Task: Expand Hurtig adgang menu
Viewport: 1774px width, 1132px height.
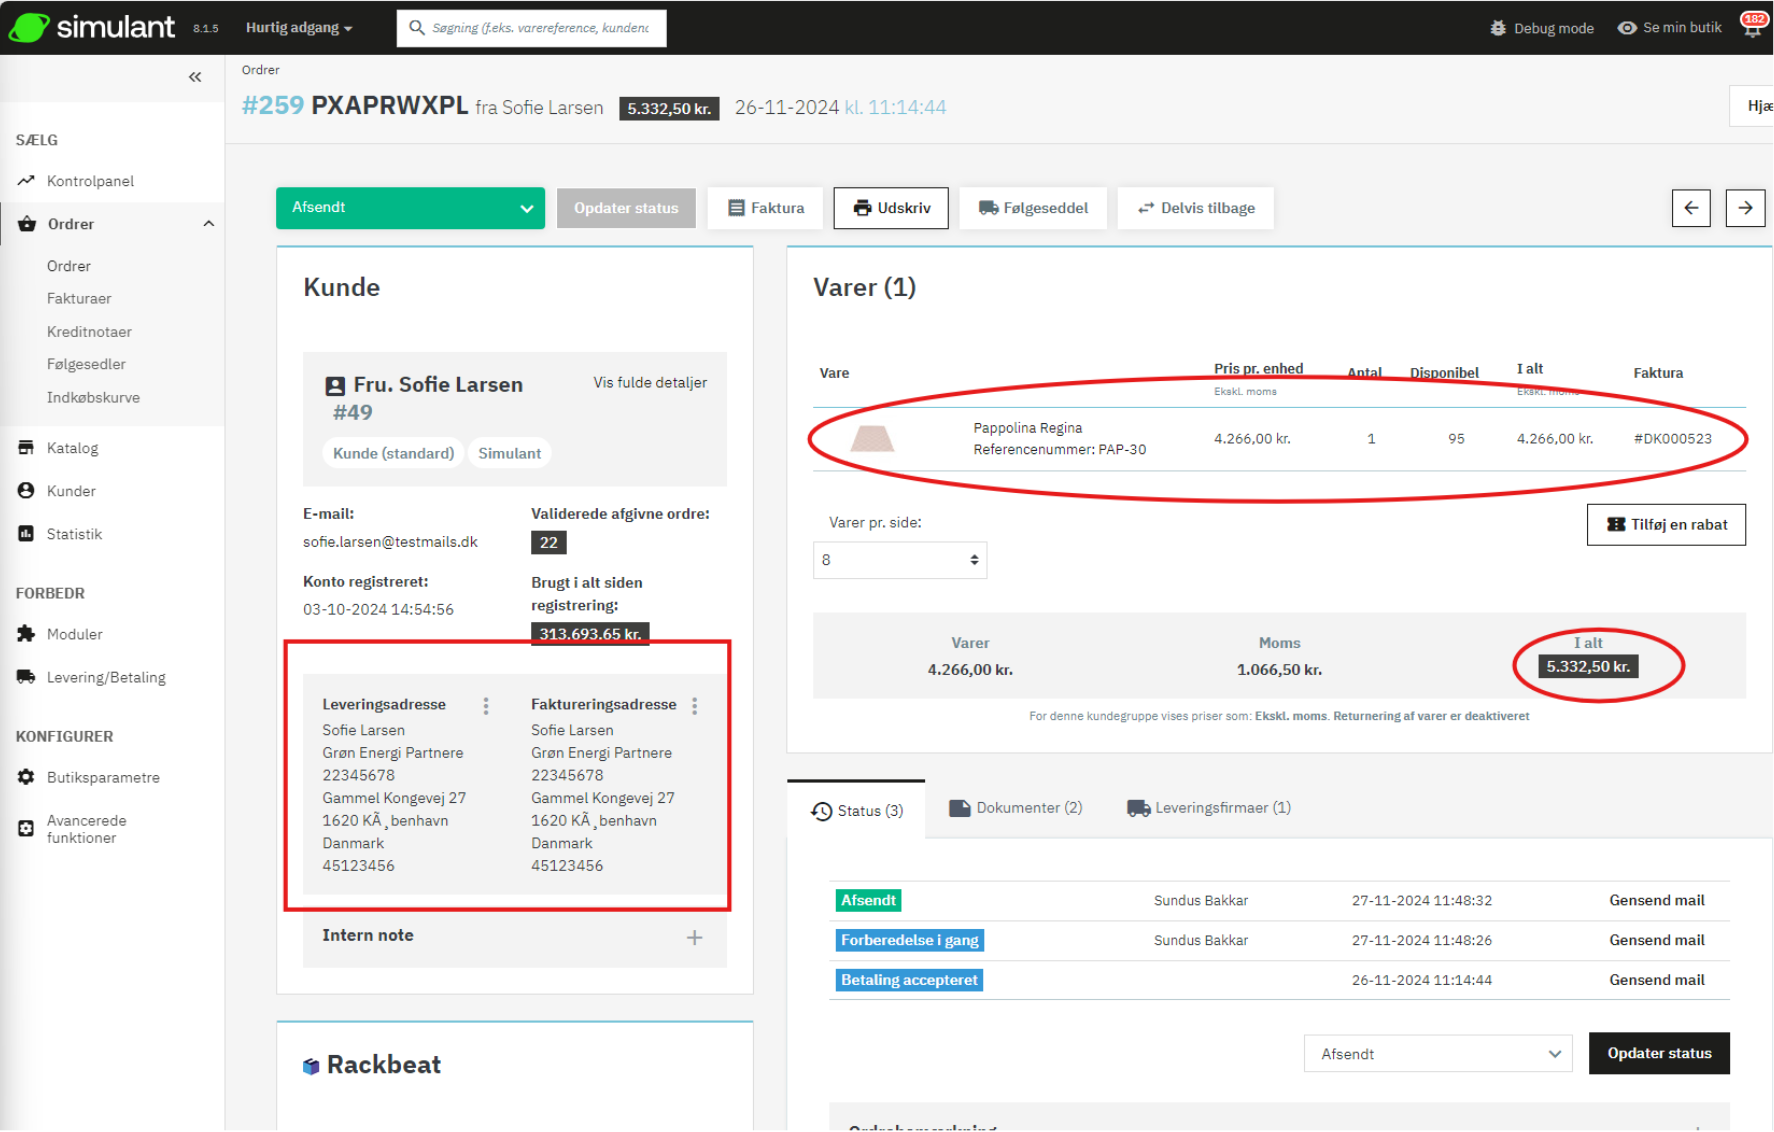Action: click(299, 28)
